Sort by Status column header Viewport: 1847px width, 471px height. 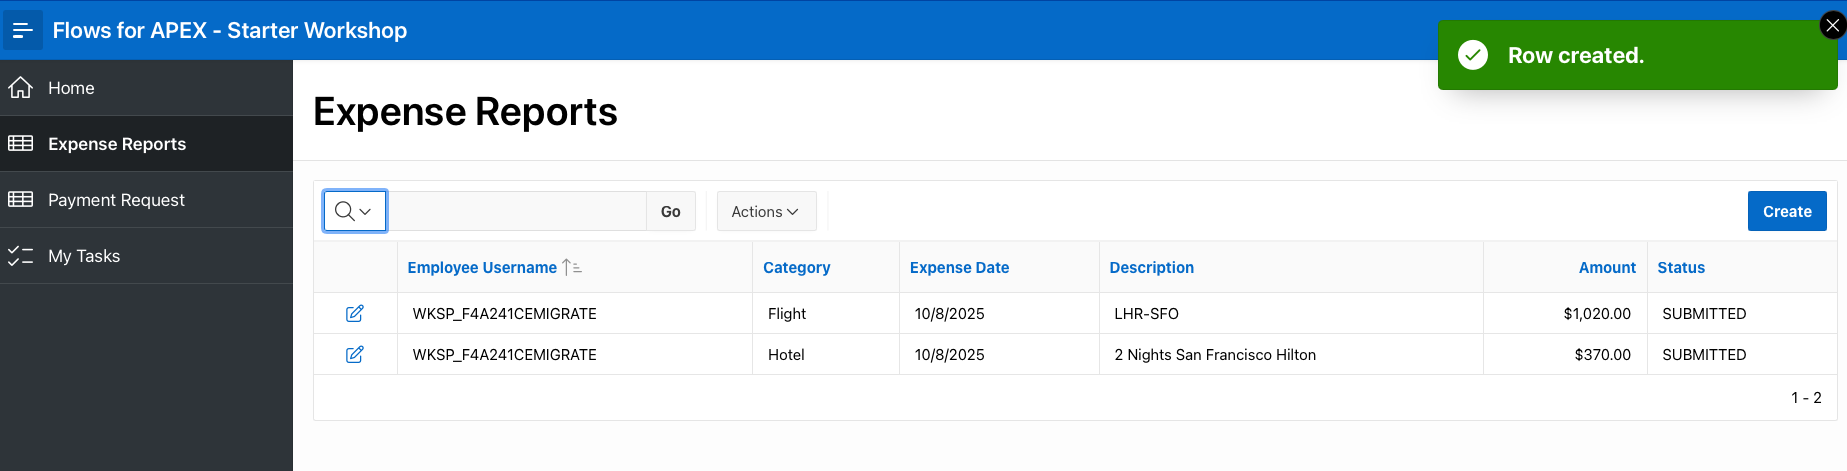coord(1681,267)
